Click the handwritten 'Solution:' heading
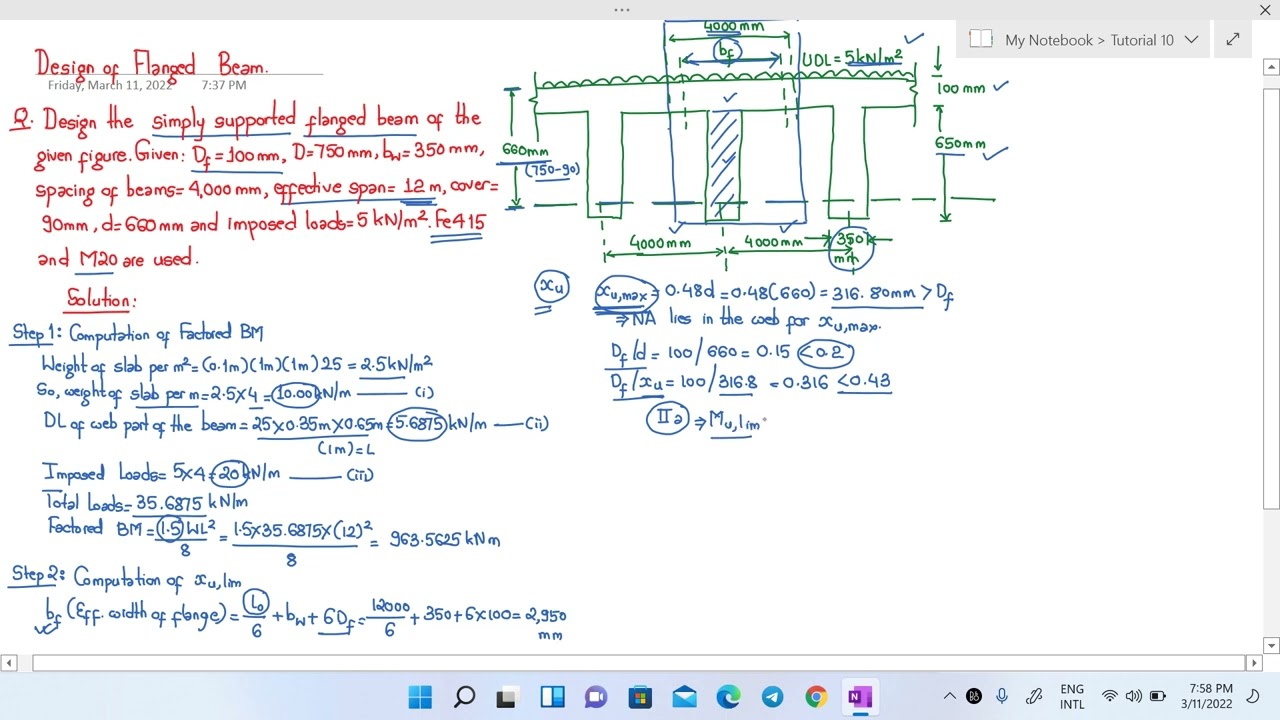This screenshot has width=1280, height=720. [101, 299]
